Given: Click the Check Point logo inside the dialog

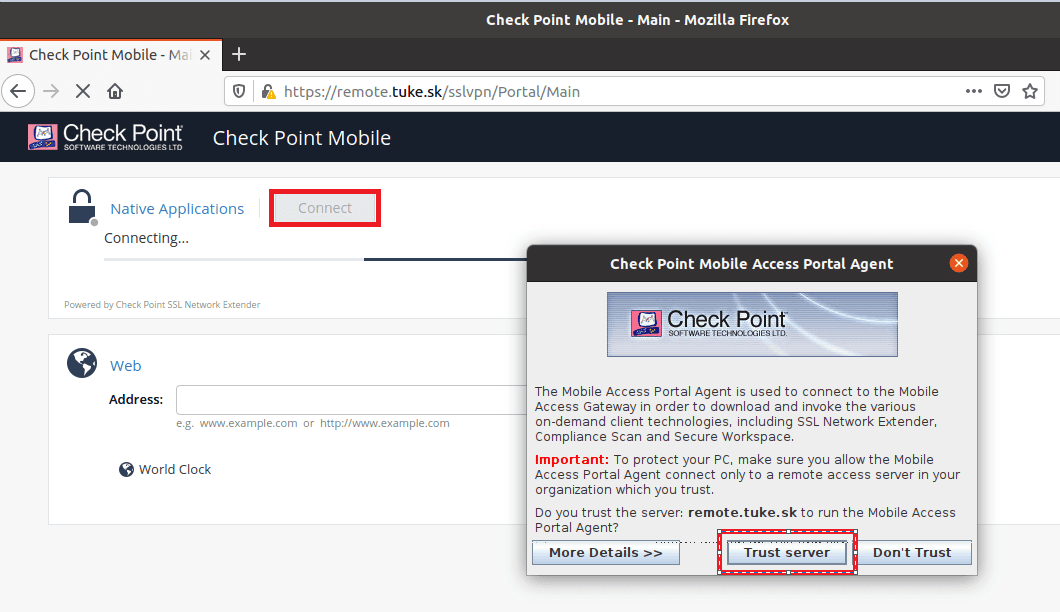Looking at the screenshot, I should tap(751, 324).
